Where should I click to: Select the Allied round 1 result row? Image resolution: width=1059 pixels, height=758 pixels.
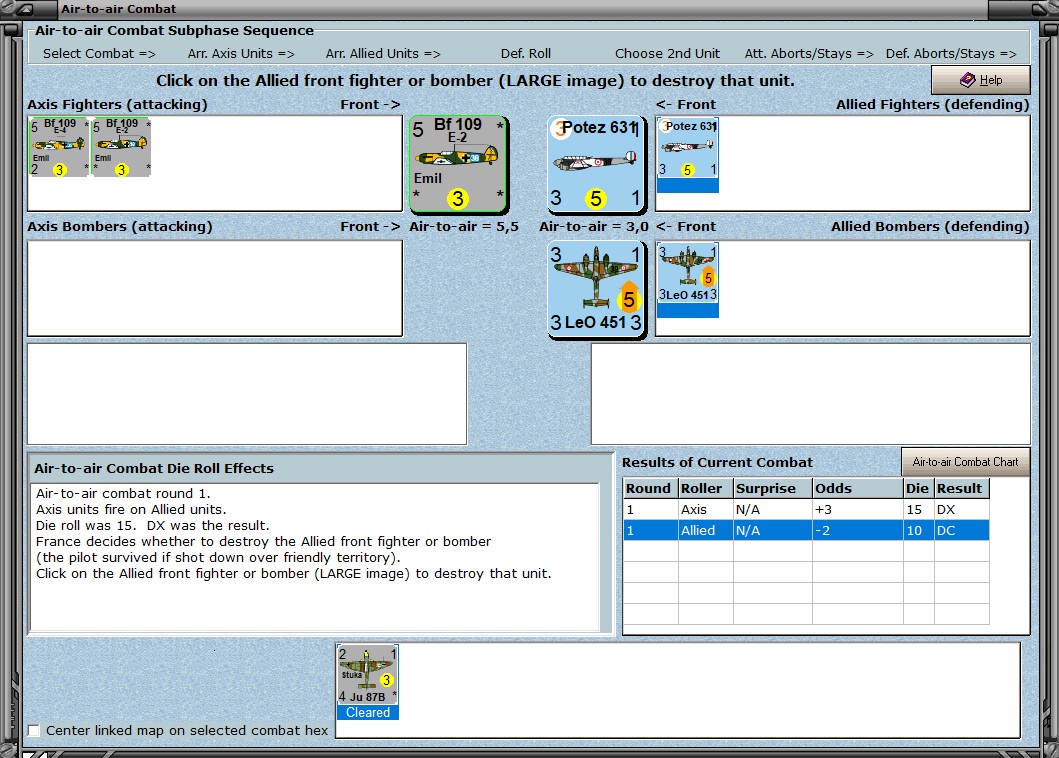pyautogui.click(x=806, y=530)
